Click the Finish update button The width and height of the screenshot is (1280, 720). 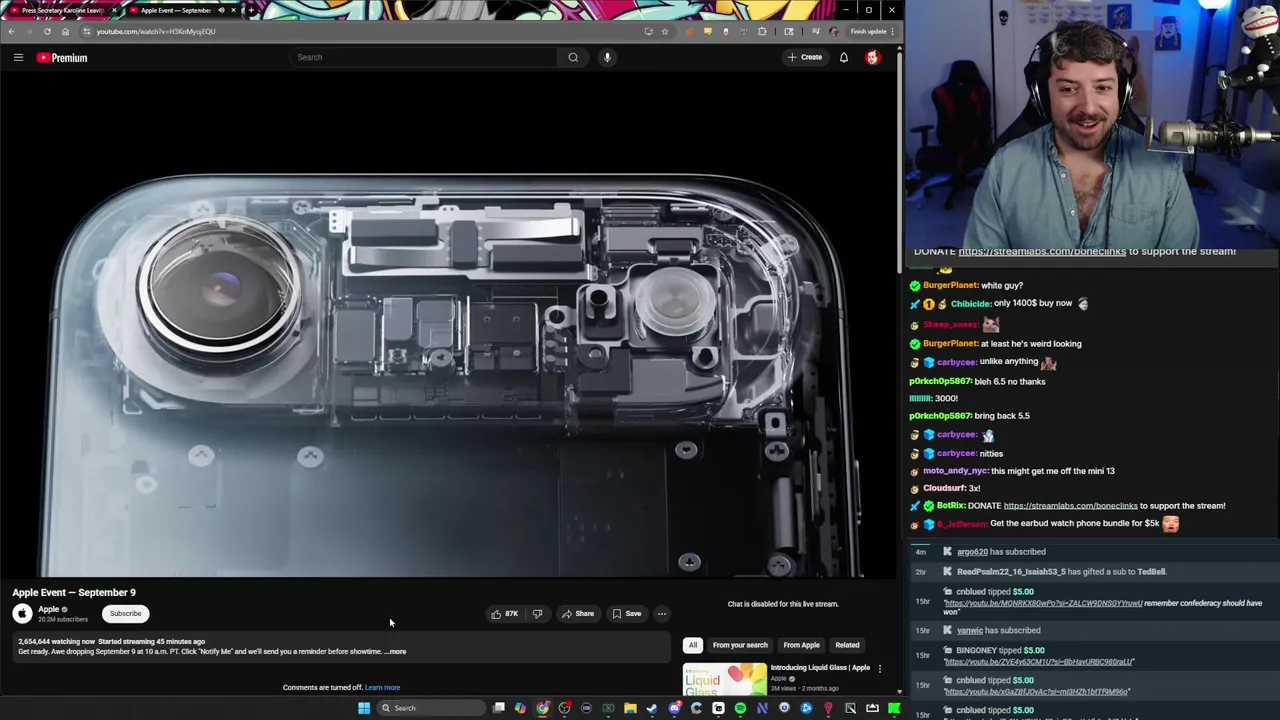[868, 31]
